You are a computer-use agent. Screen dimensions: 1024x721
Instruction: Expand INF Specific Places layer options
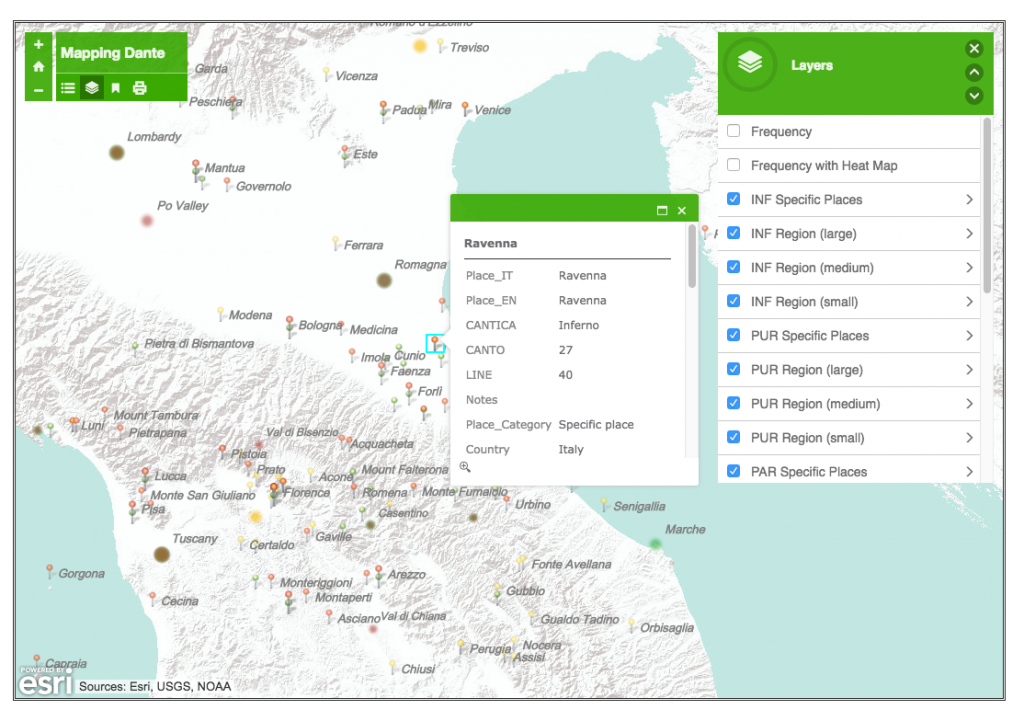coord(969,200)
